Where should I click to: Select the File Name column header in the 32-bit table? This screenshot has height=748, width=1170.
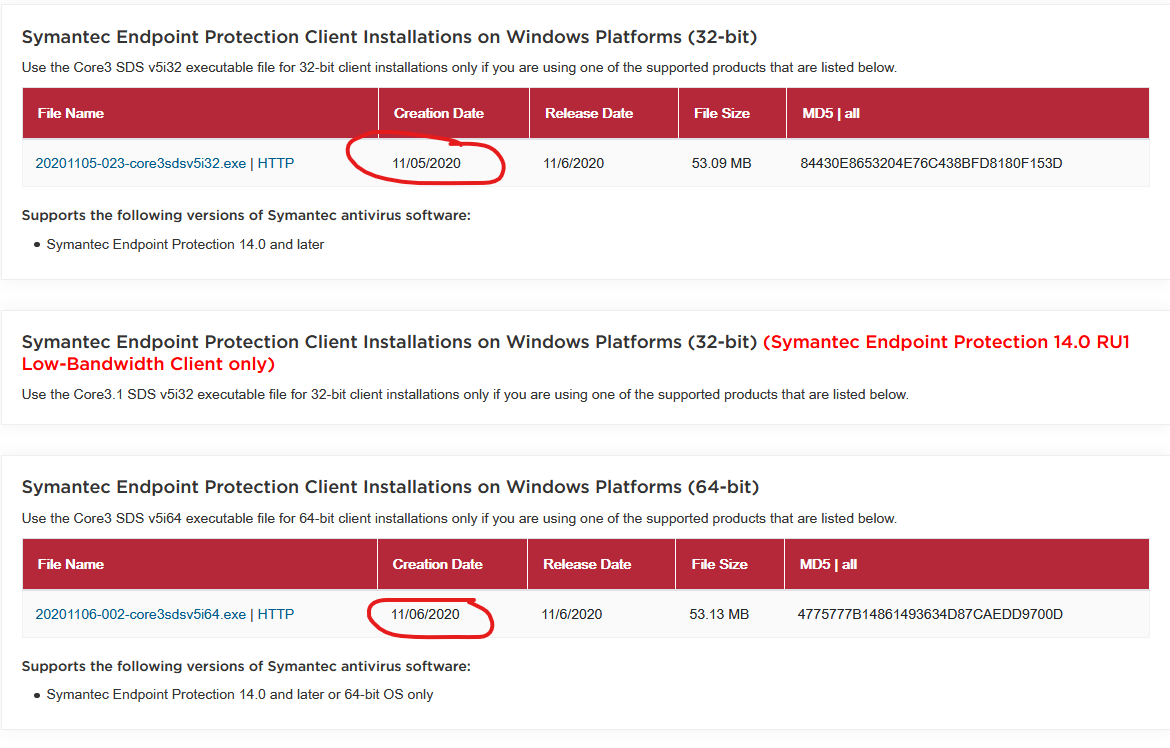pyautogui.click(x=70, y=113)
